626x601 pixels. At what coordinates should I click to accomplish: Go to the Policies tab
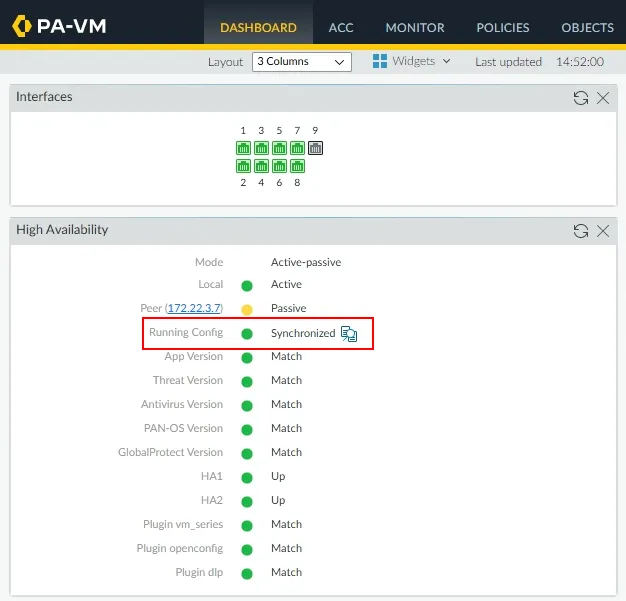[x=503, y=27]
